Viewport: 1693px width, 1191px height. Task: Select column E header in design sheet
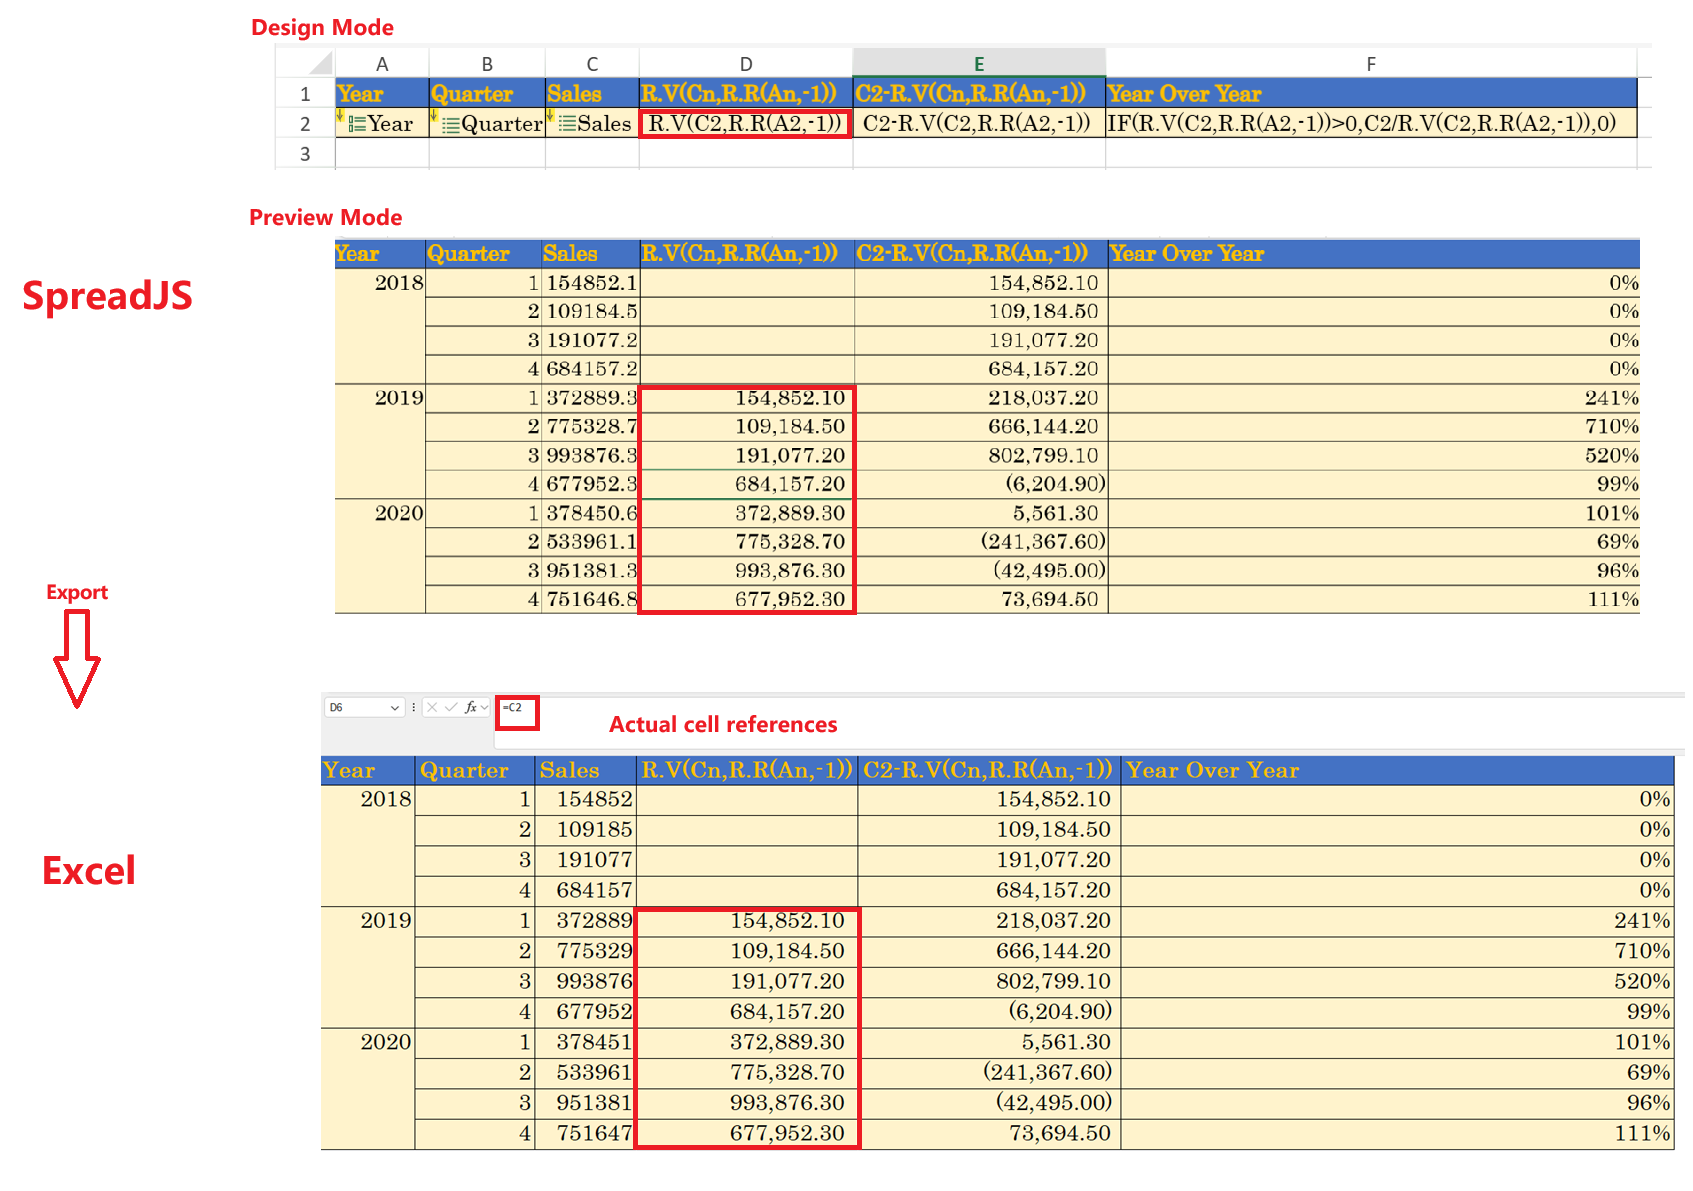[x=978, y=64]
